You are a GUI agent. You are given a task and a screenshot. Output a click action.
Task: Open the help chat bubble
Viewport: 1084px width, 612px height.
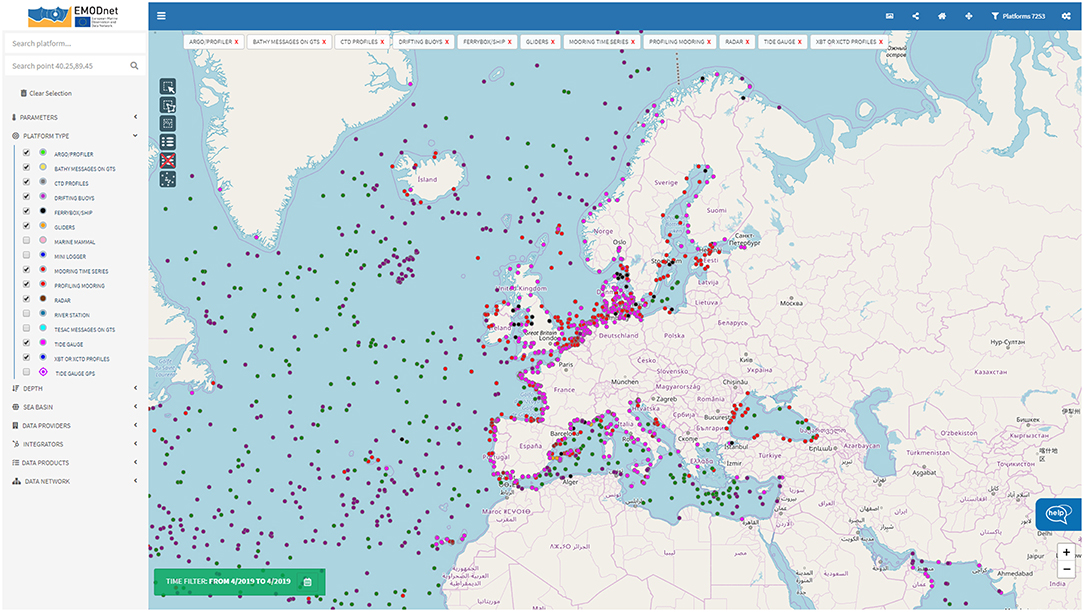(1058, 514)
